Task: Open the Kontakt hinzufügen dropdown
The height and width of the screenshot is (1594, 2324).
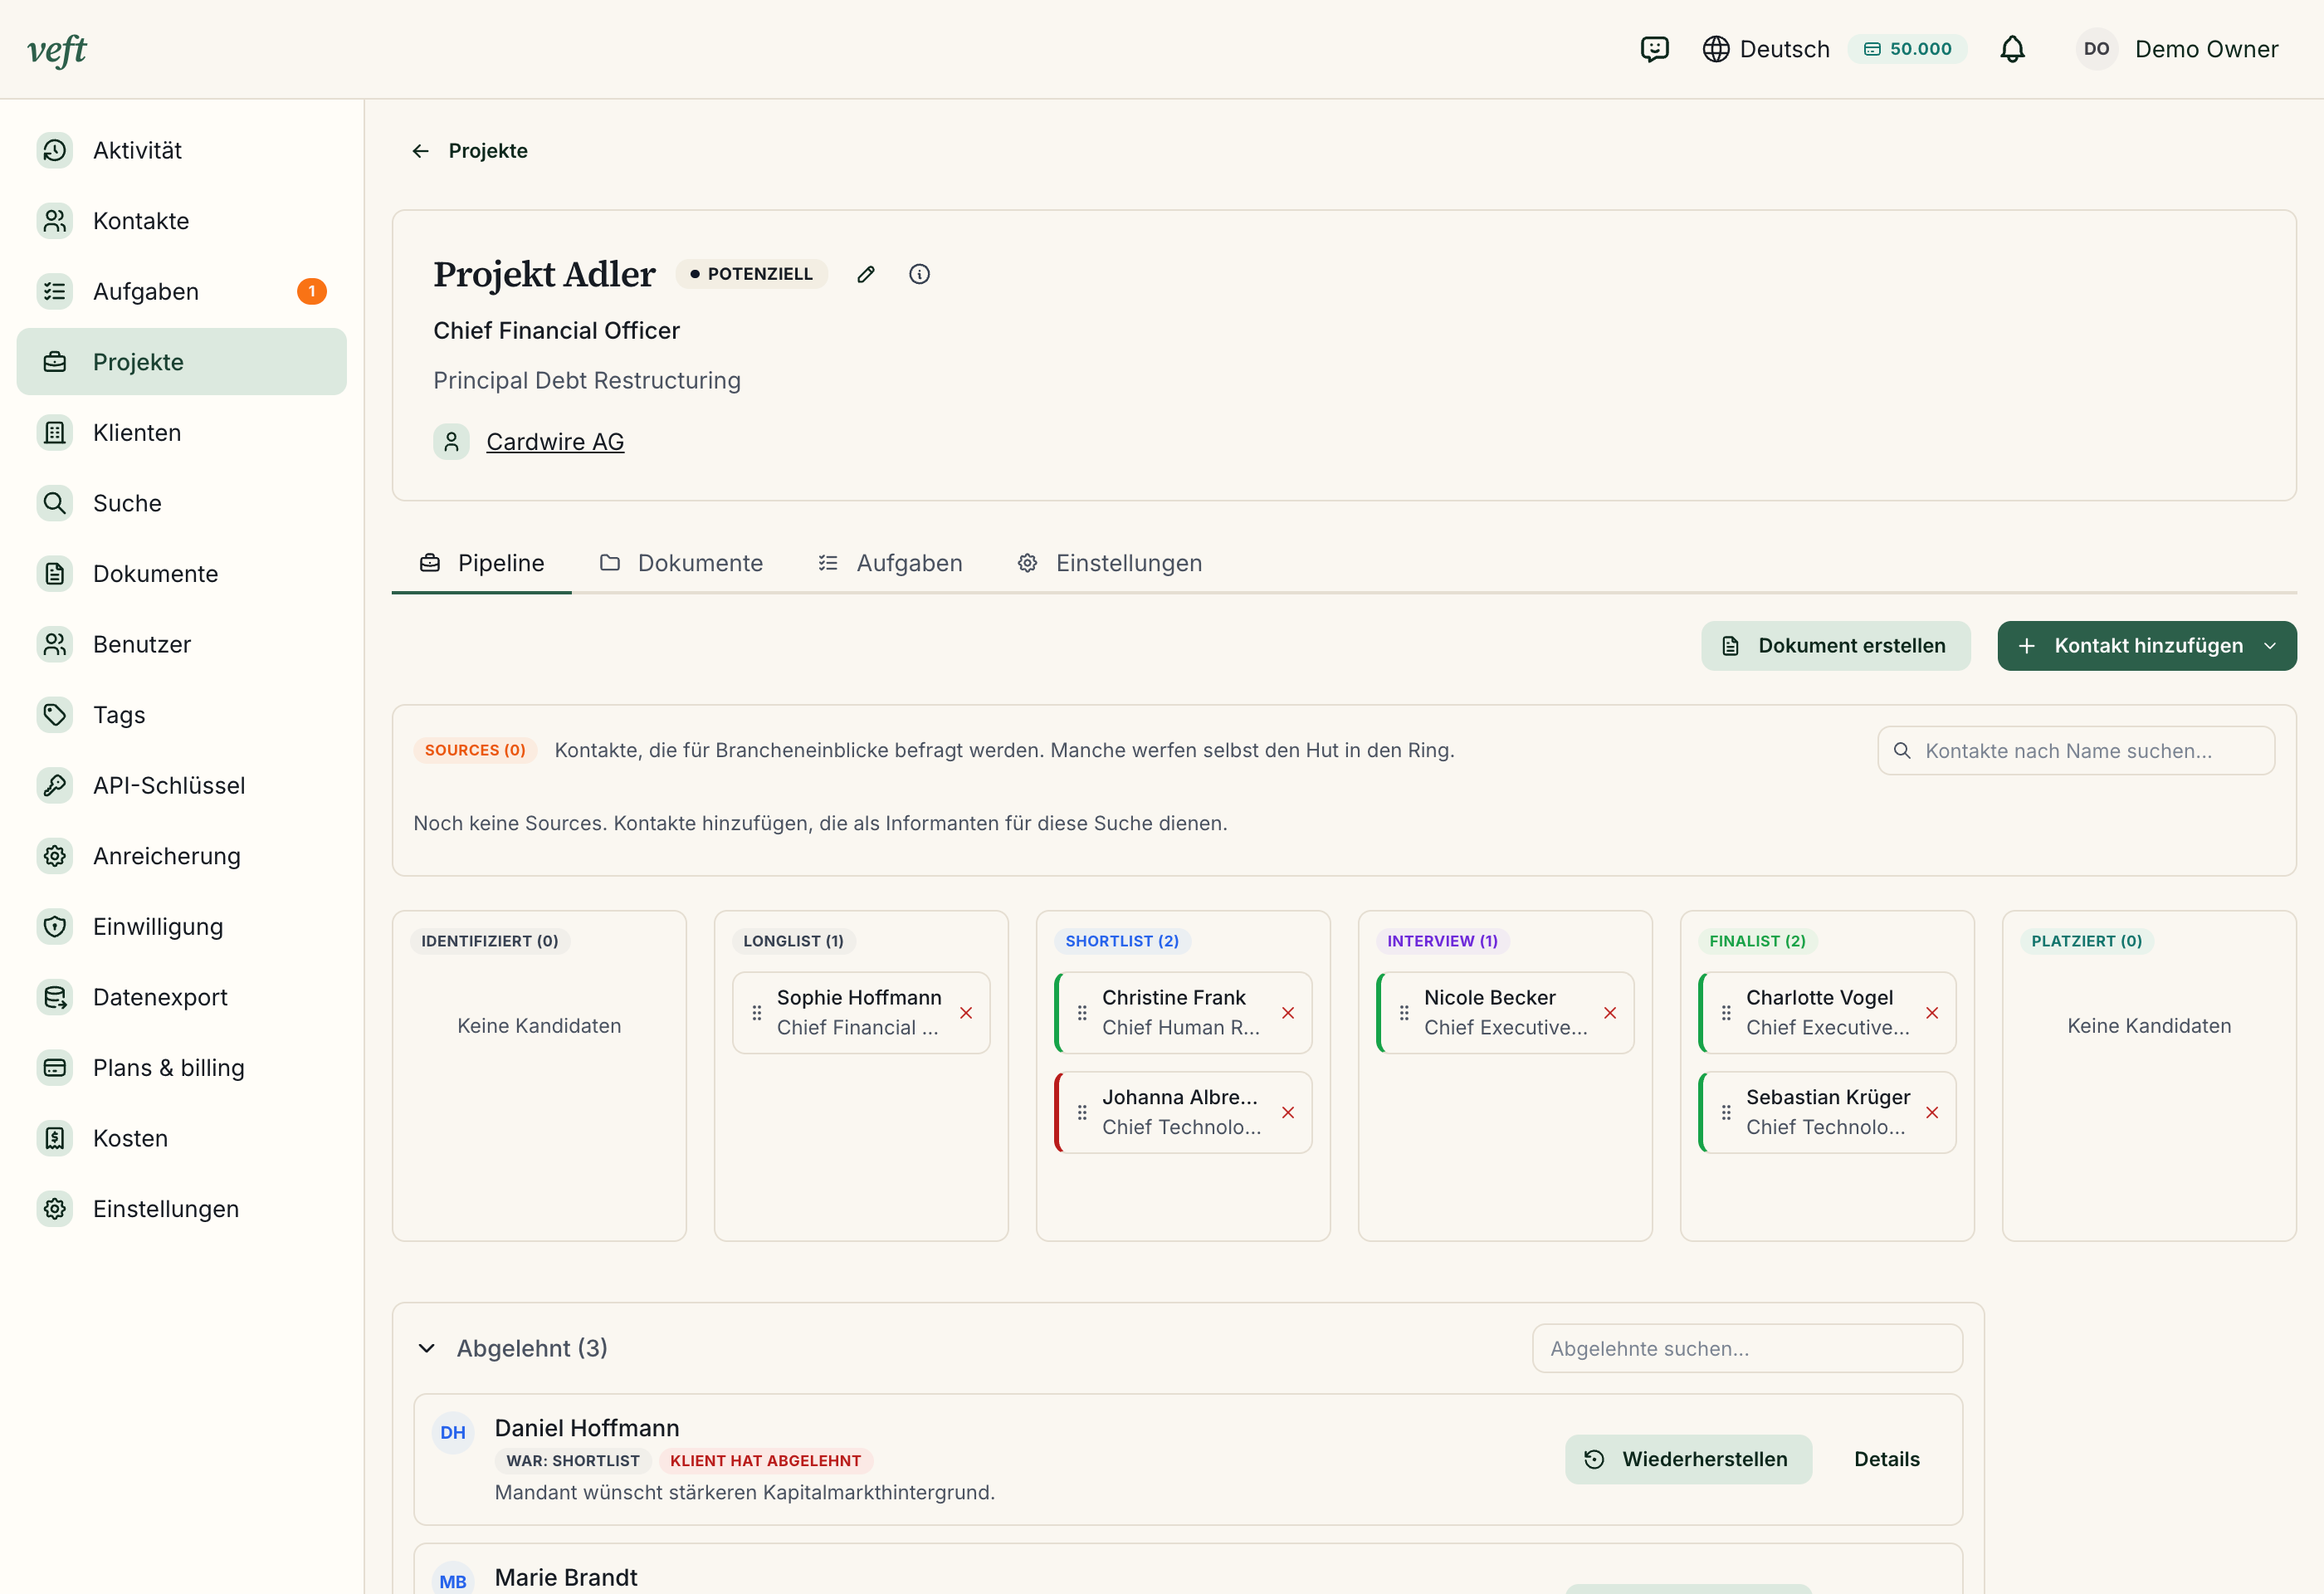Action: click(2147, 646)
